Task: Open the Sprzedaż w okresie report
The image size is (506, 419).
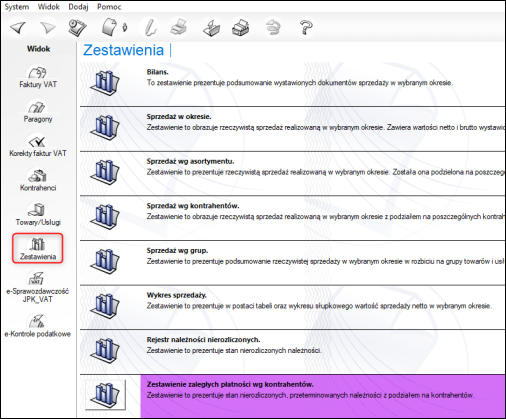Action: pyautogui.click(x=179, y=117)
